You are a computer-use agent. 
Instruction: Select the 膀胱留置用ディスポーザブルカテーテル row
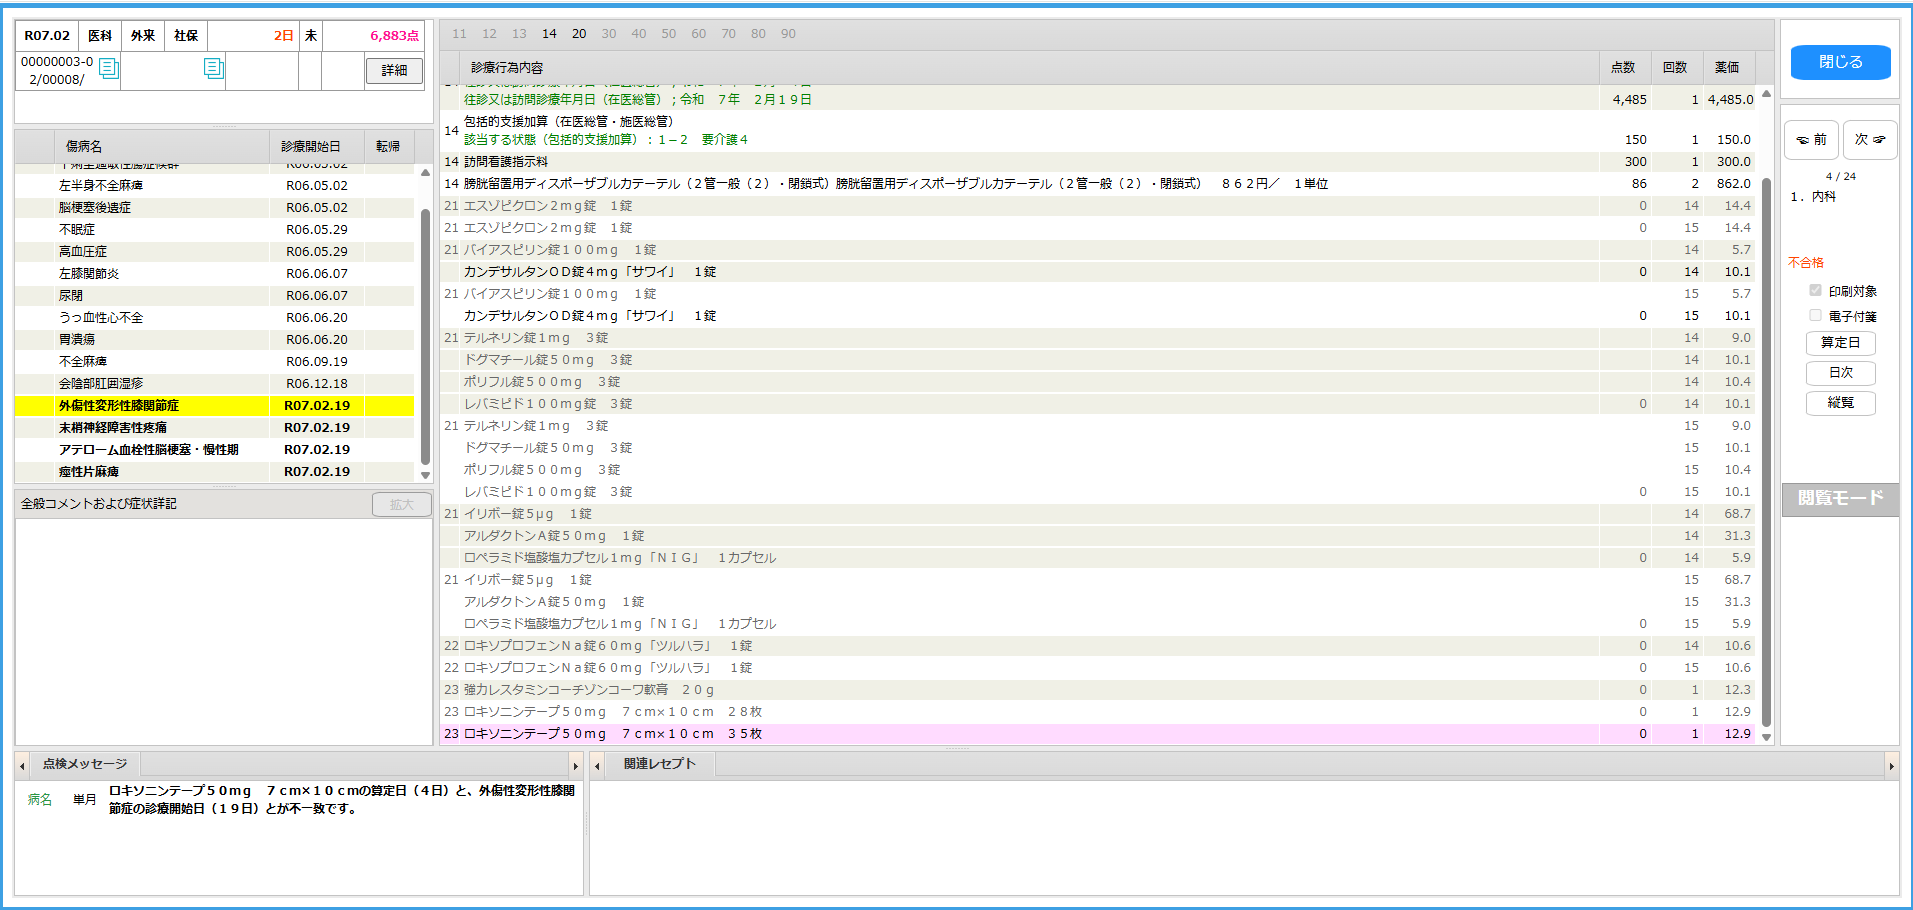coord(1098,184)
